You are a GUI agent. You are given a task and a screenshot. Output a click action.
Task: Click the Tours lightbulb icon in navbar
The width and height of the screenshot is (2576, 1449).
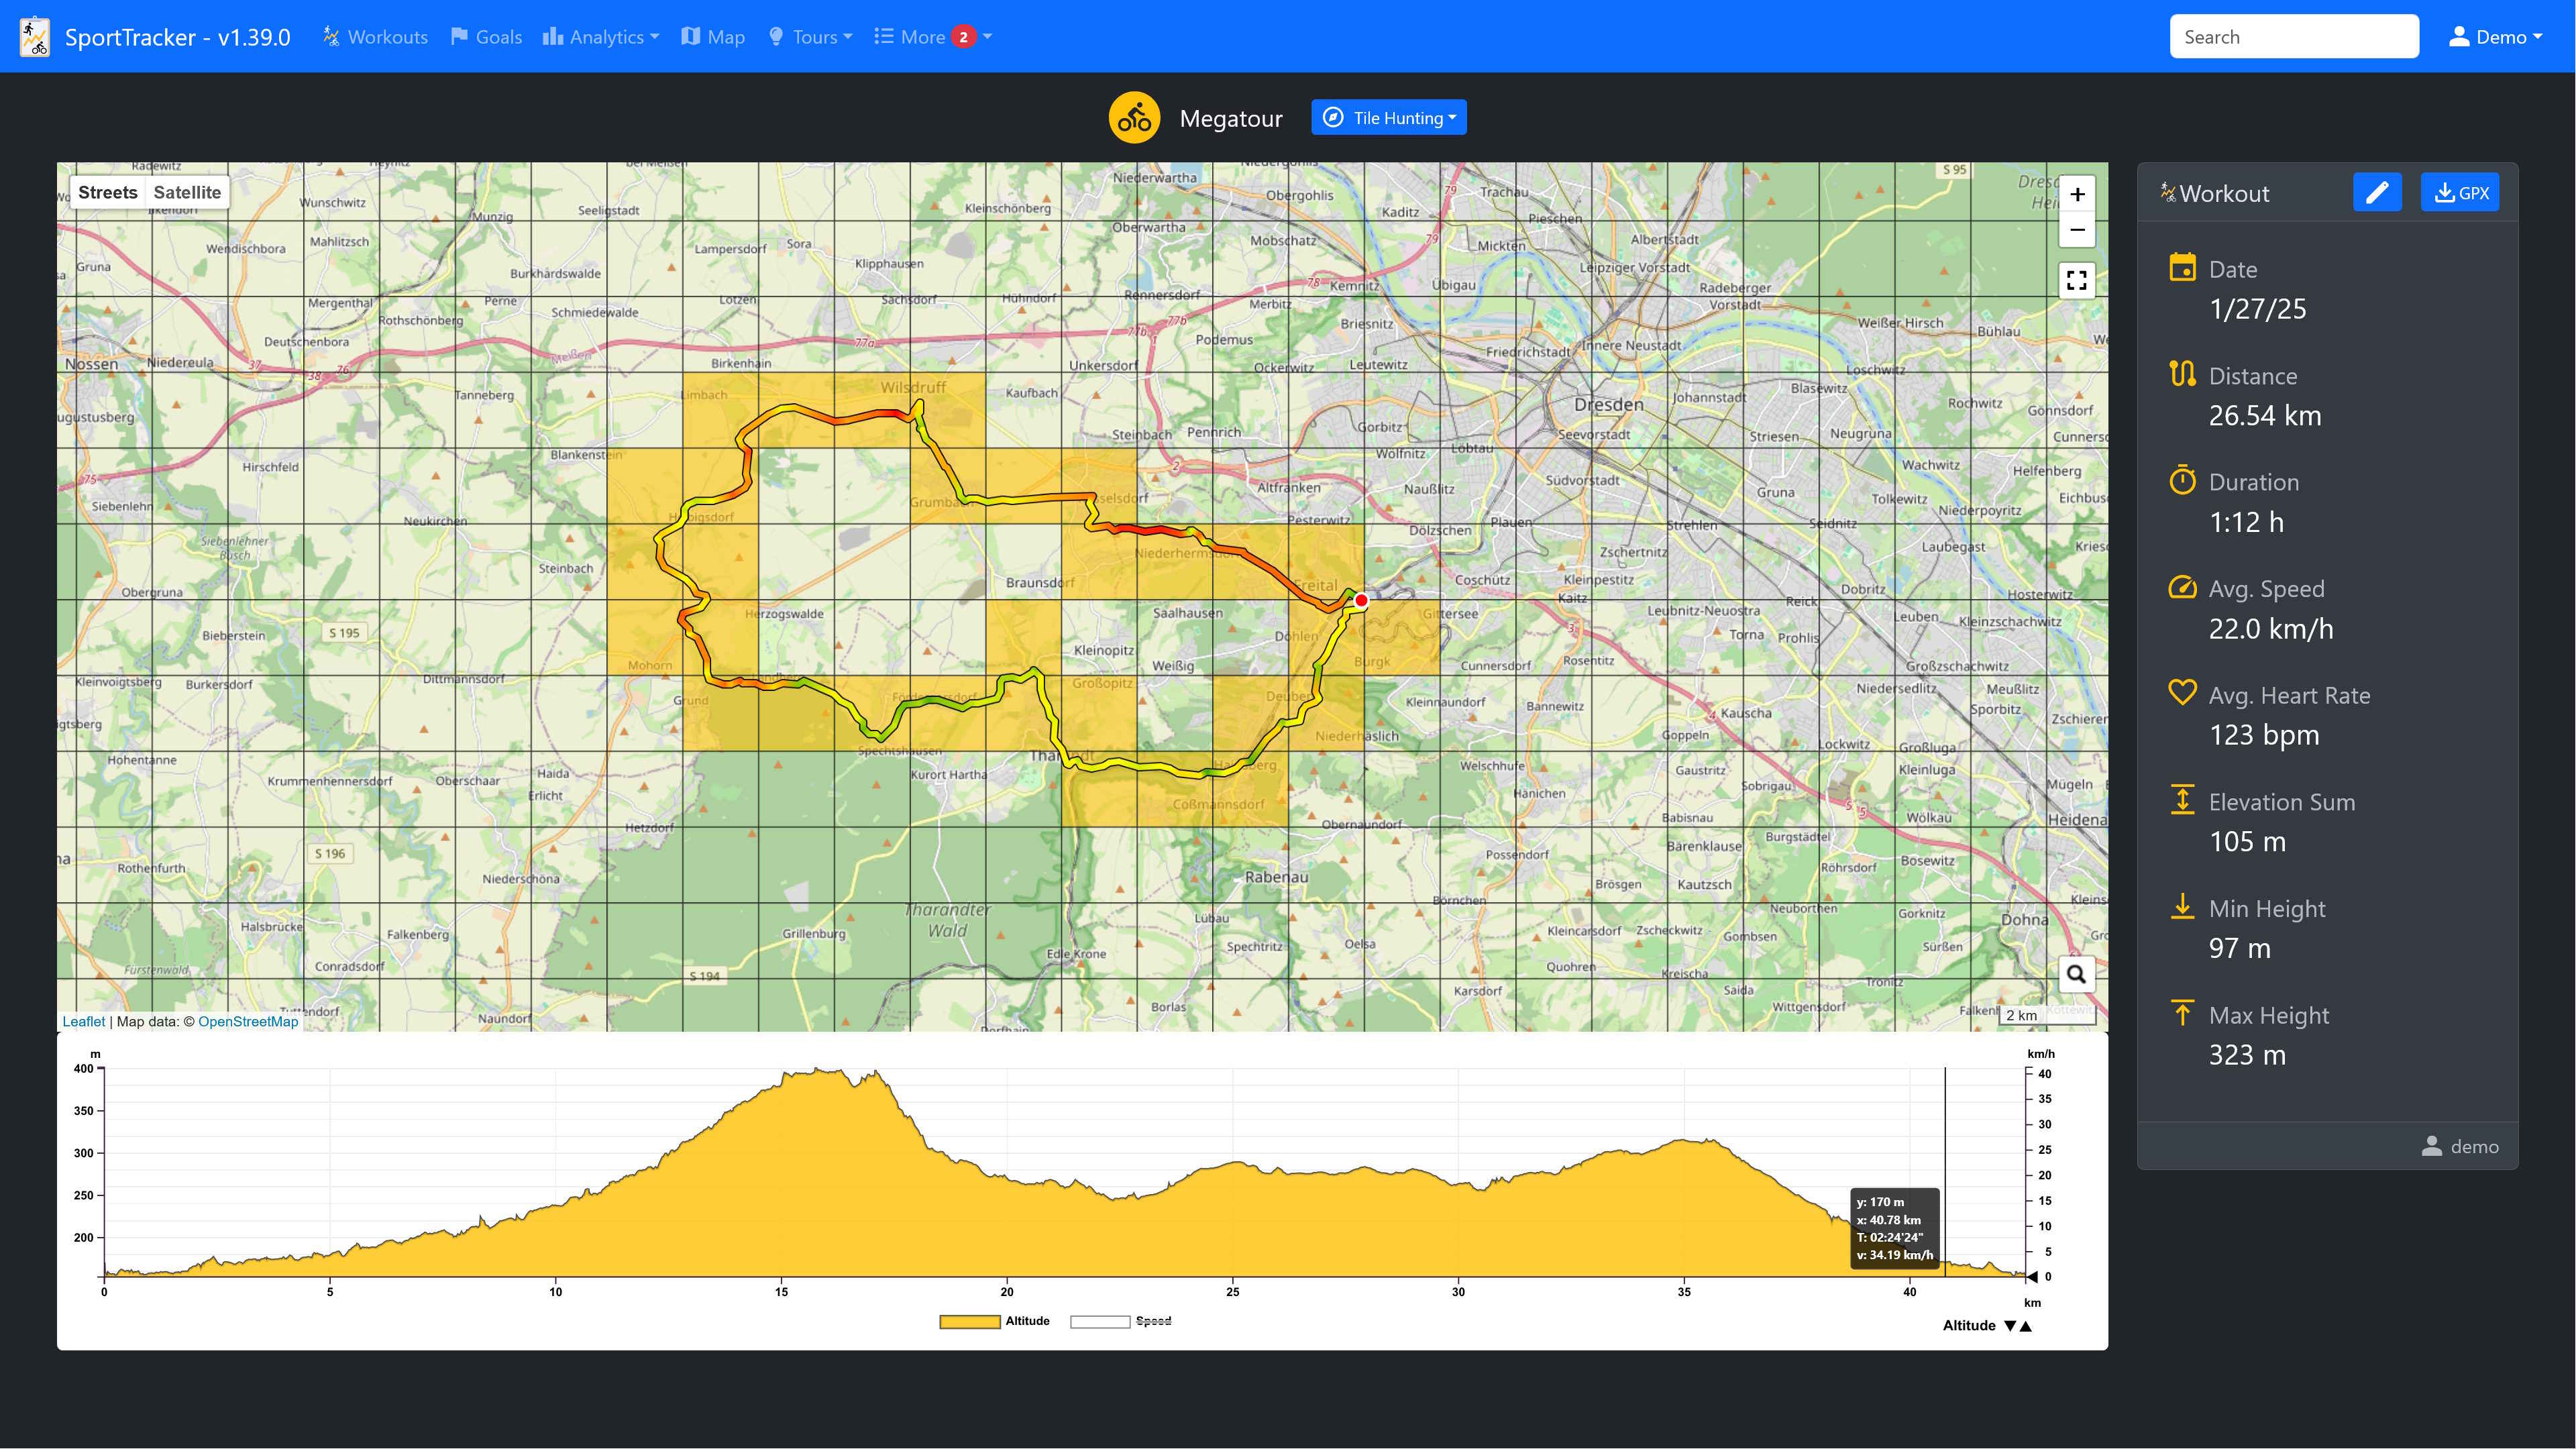point(776,36)
